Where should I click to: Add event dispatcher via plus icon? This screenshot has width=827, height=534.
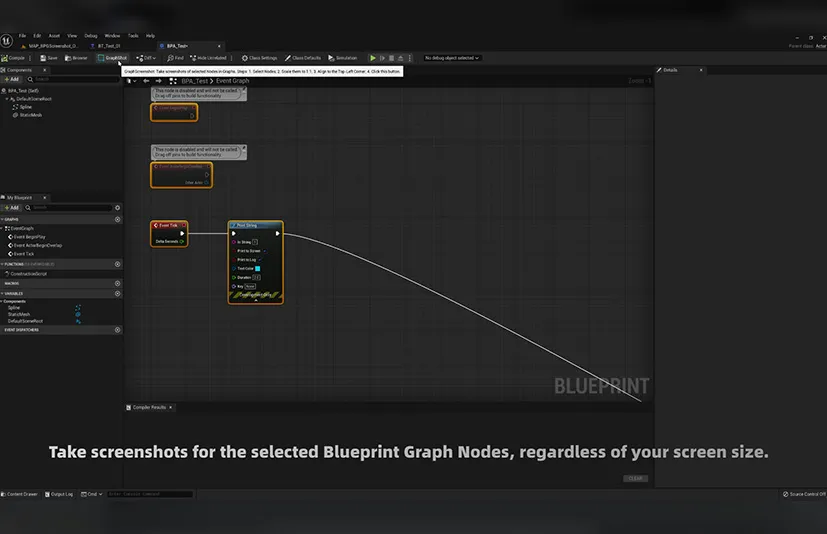pyautogui.click(x=118, y=330)
